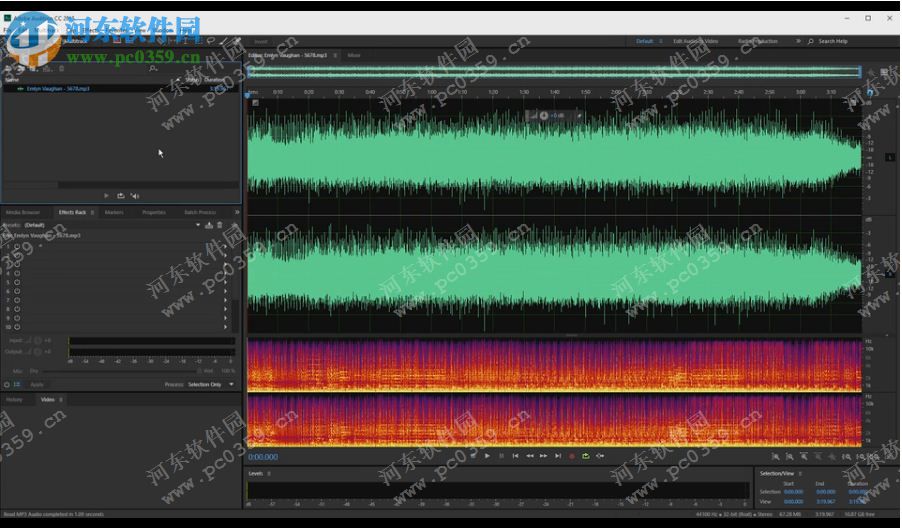Click the red Record button
902x528 pixels.
[x=572, y=456]
